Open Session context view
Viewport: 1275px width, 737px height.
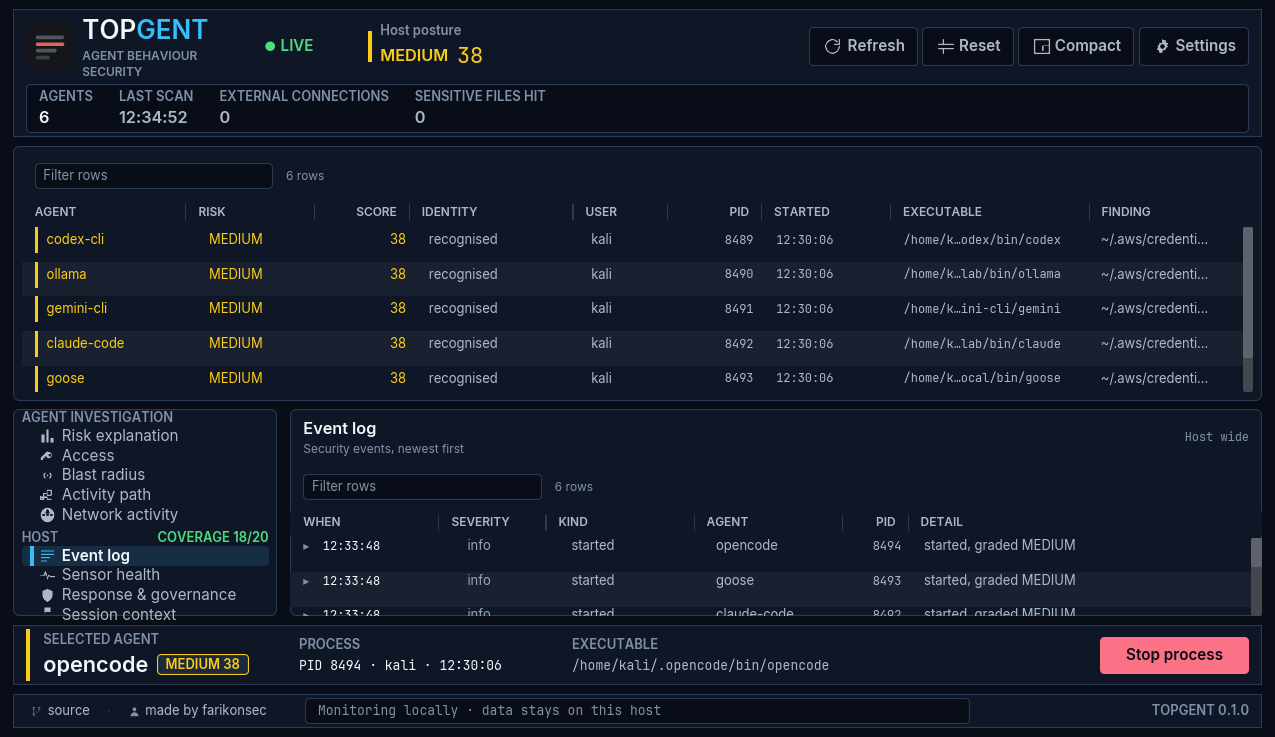[119, 614]
